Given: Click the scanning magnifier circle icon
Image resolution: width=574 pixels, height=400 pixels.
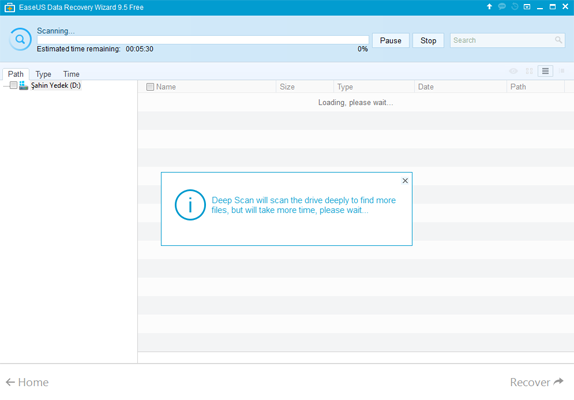Looking at the screenshot, I should [20, 39].
